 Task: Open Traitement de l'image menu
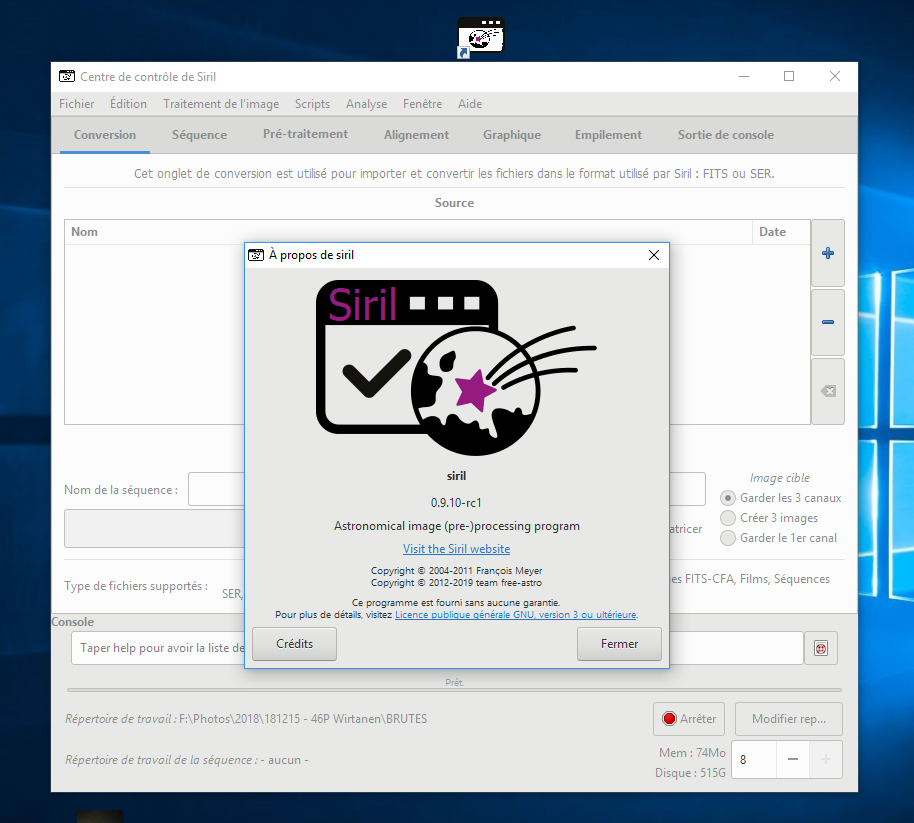point(221,104)
